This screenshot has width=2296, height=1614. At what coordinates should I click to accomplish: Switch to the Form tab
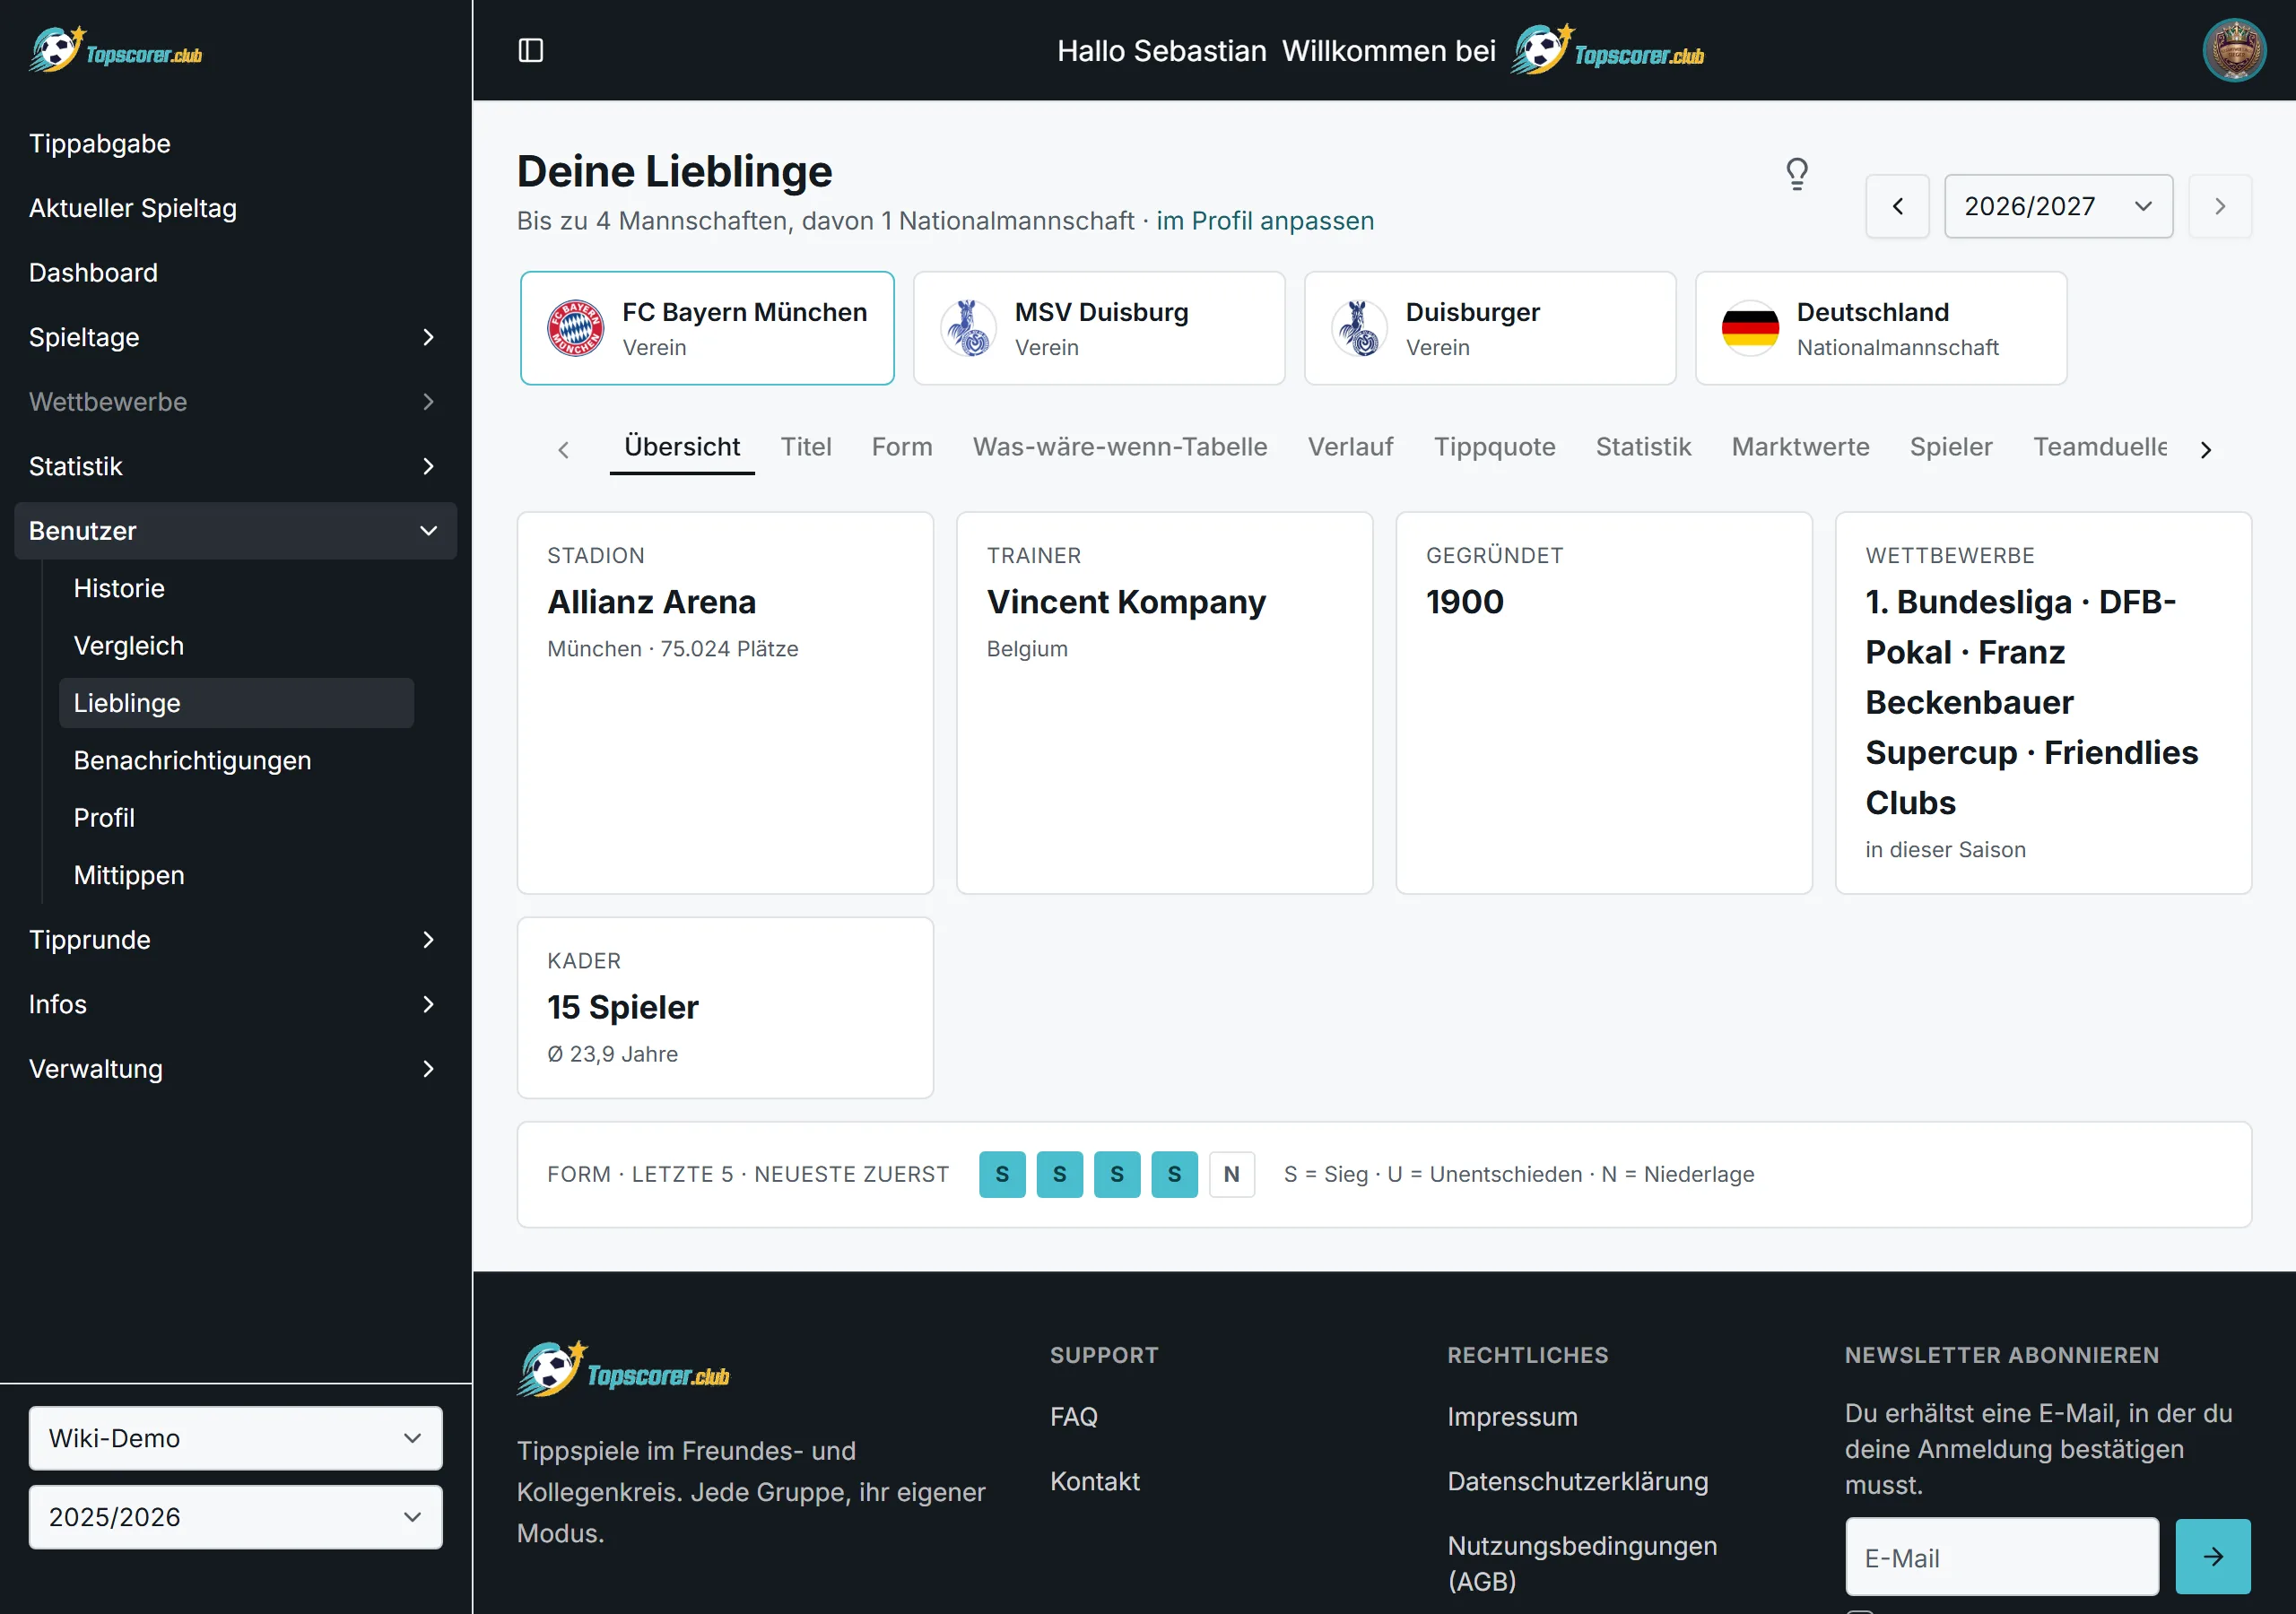(x=902, y=447)
